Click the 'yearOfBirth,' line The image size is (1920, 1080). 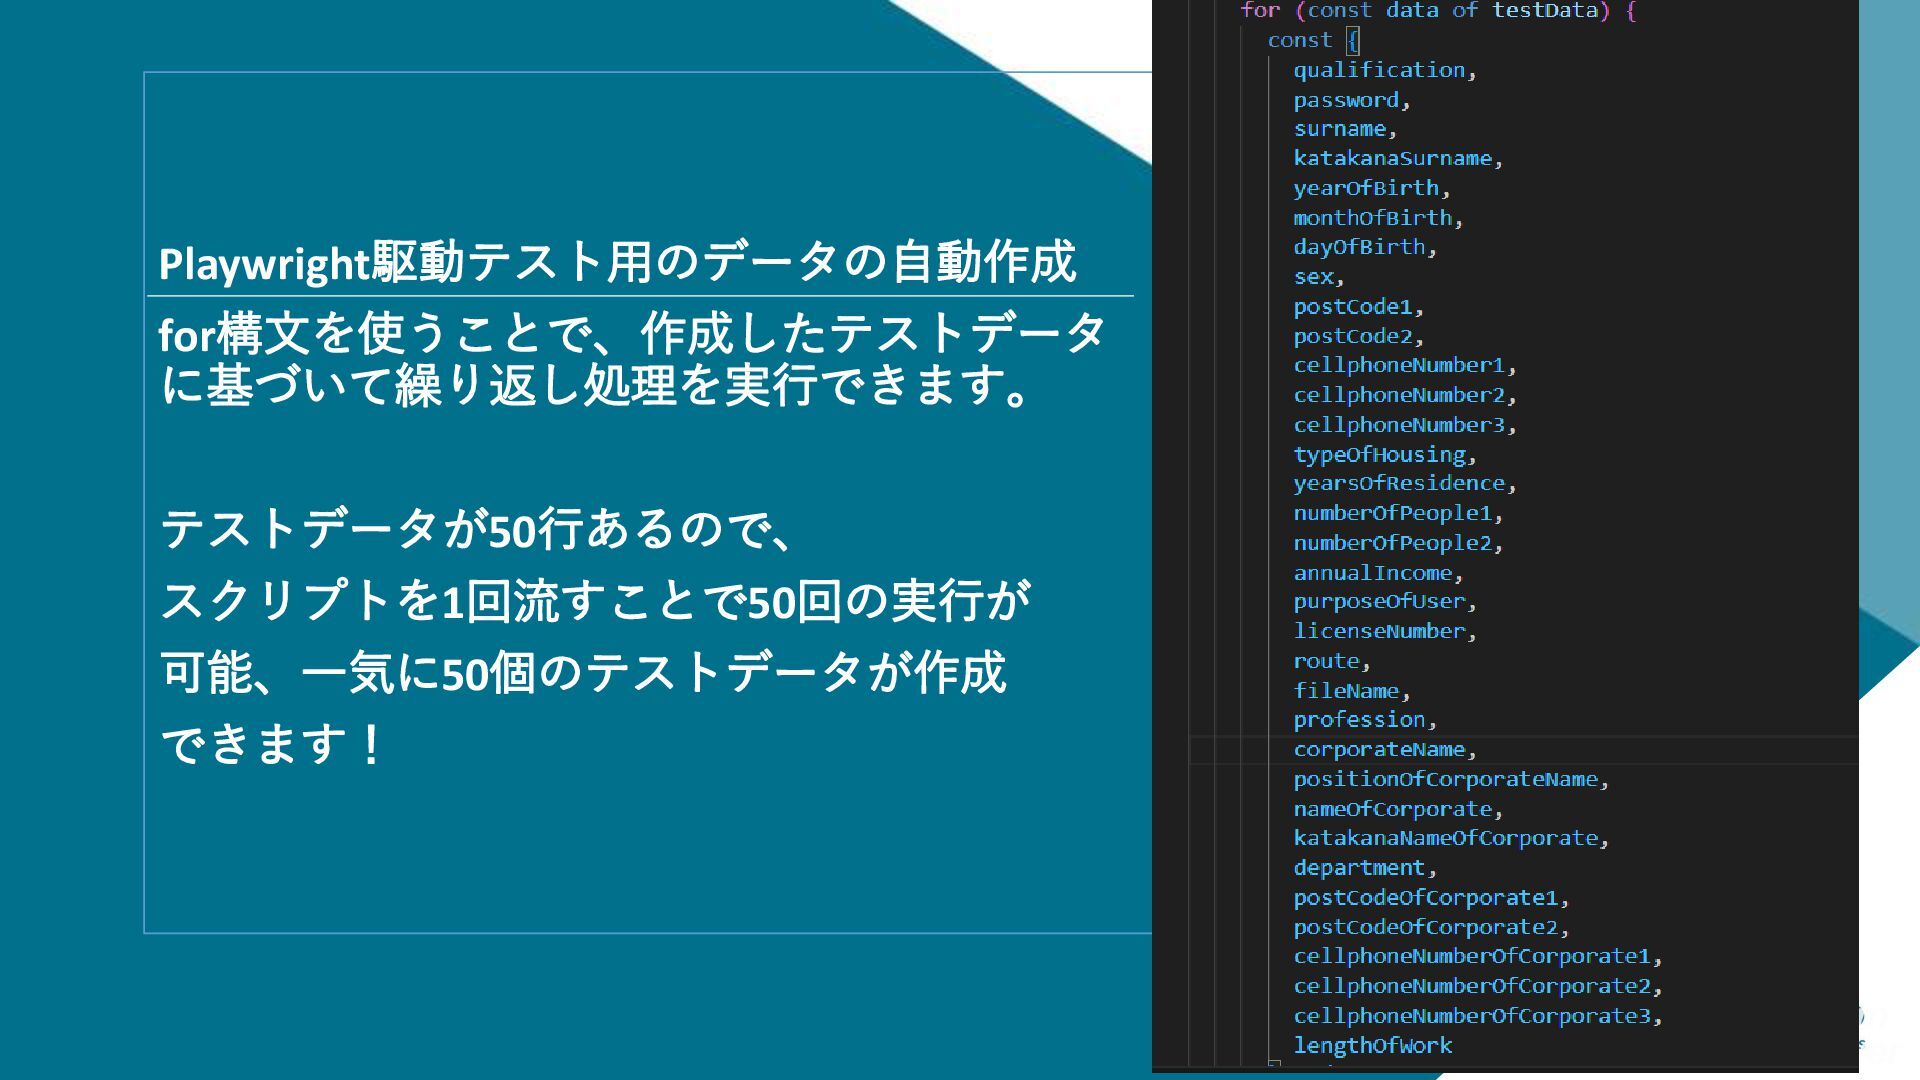click(1372, 188)
